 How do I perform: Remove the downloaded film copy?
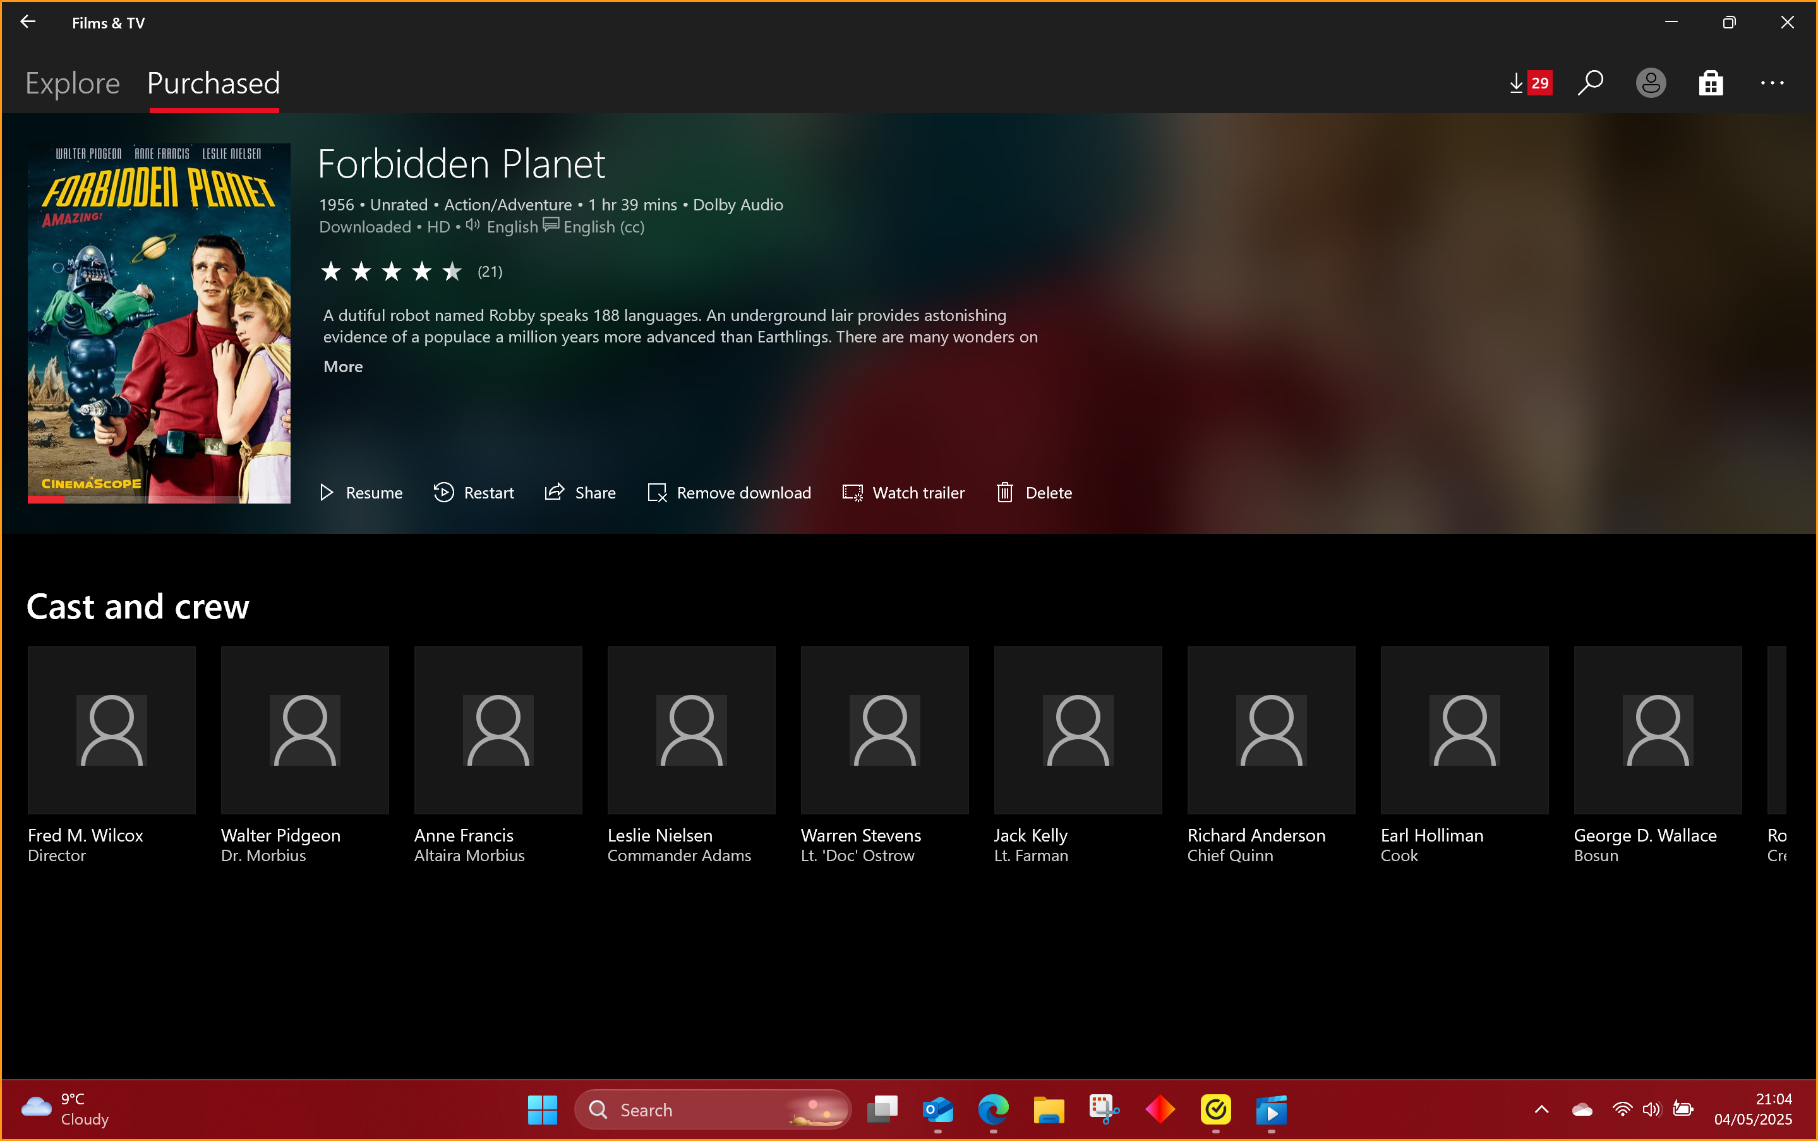coord(729,493)
